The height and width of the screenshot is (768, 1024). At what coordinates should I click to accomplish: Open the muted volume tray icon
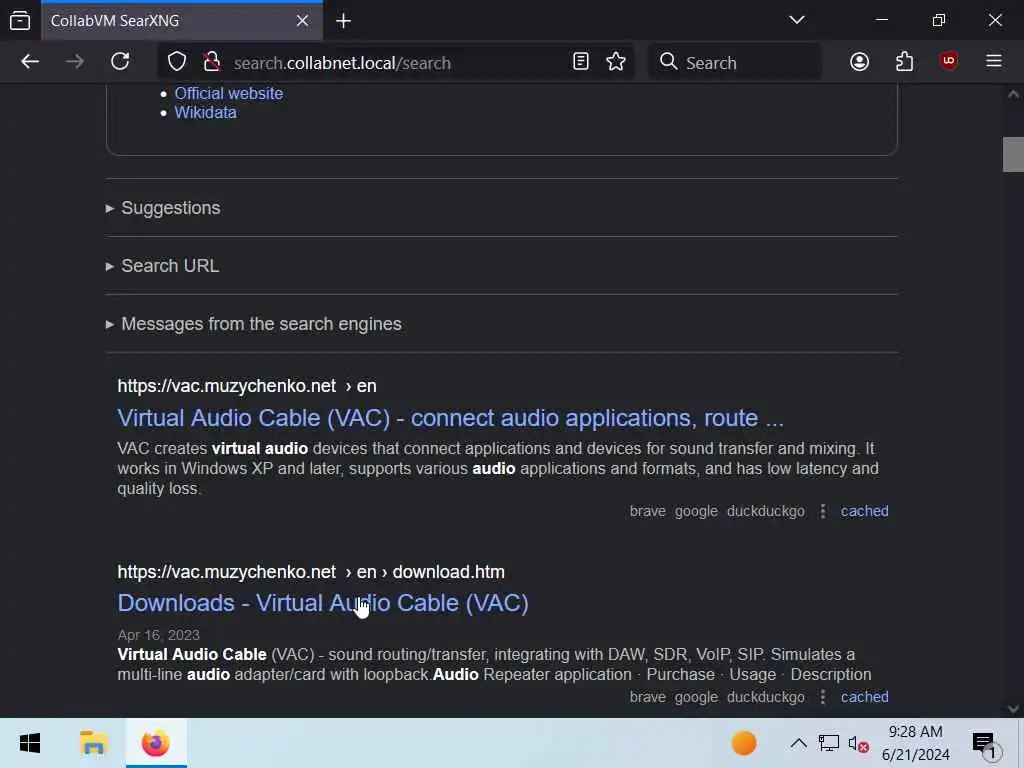coord(858,743)
